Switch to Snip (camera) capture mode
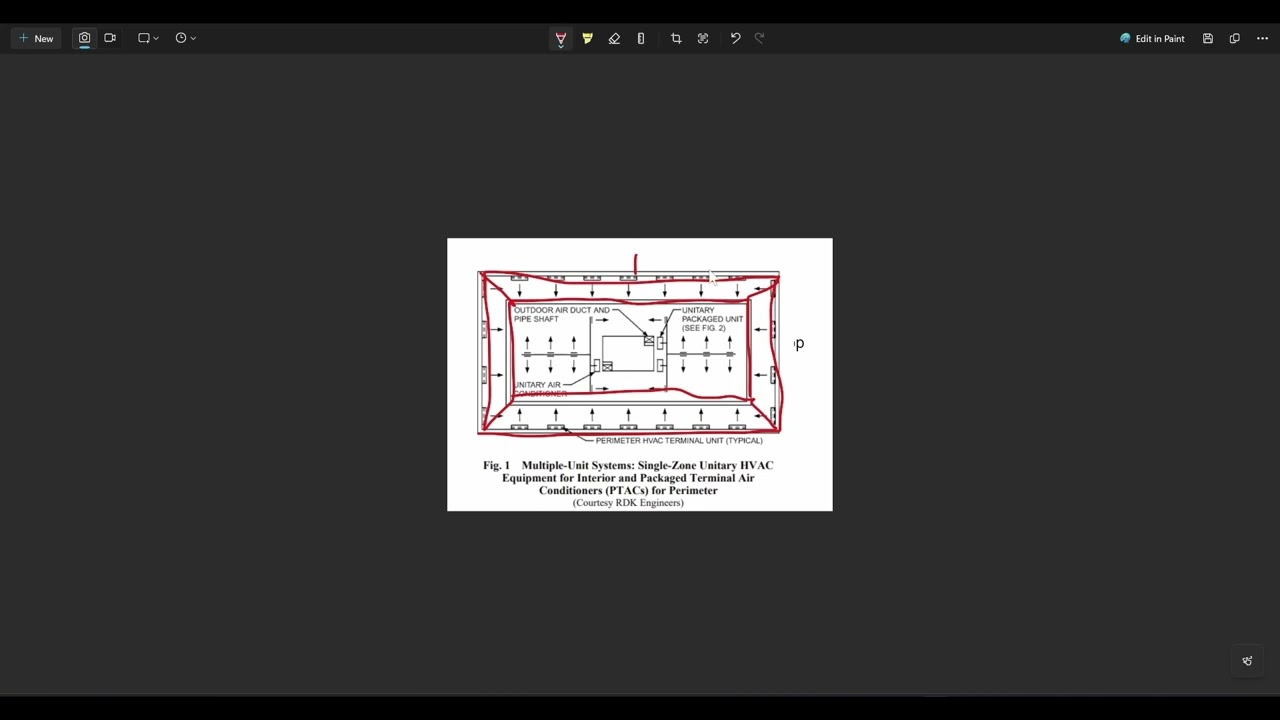 coord(84,38)
